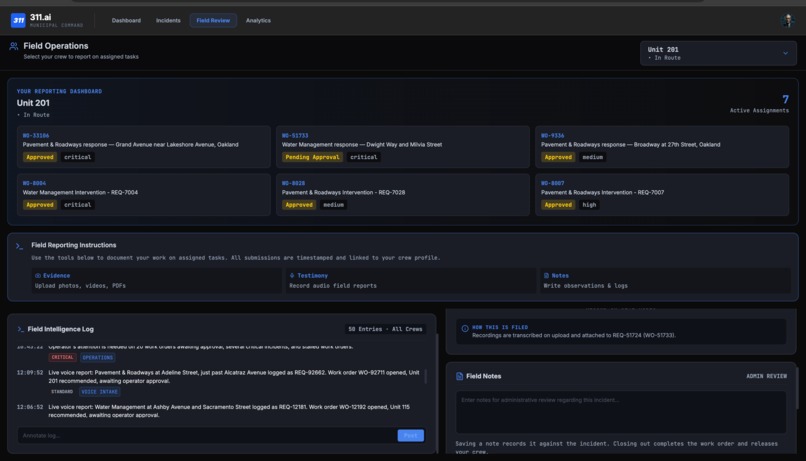Click the YOUR REPORTING DASHBOARD heading
The width and height of the screenshot is (806, 461).
(x=59, y=91)
